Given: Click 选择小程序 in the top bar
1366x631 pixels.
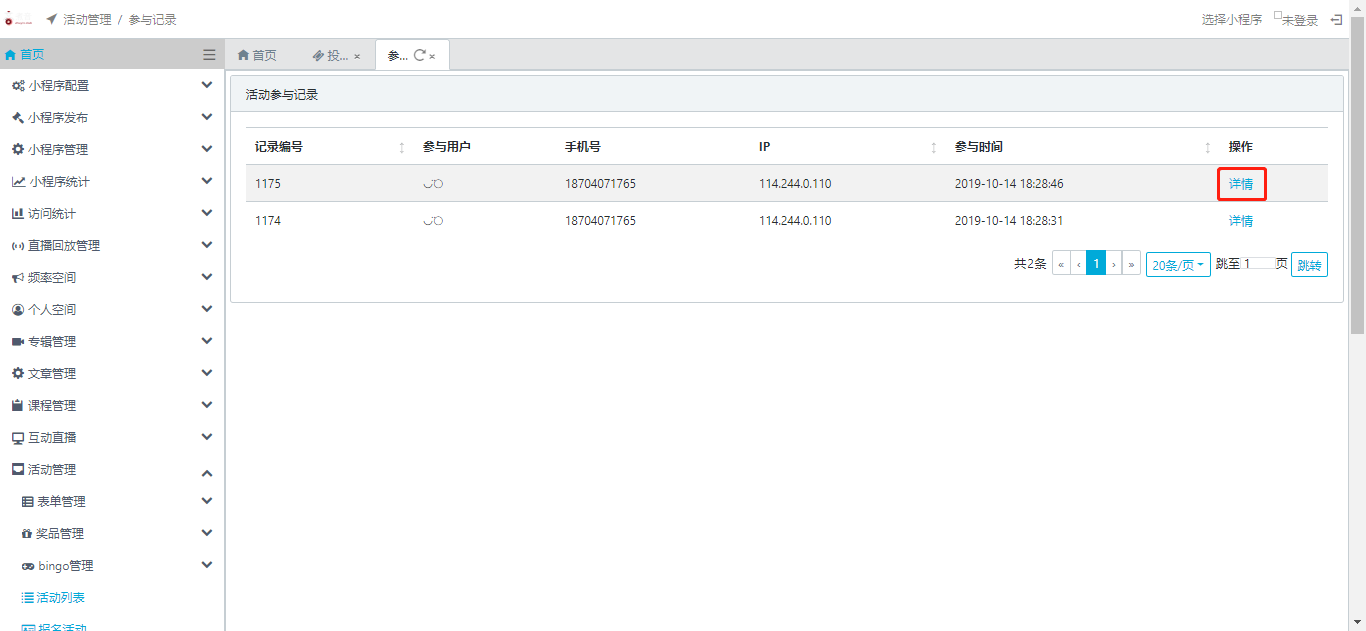Looking at the screenshot, I should (1231, 20).
